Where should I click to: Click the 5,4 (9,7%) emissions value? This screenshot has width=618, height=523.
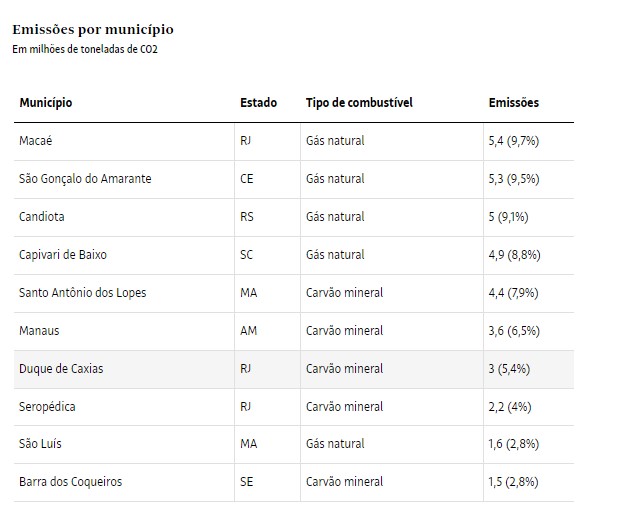513,141
